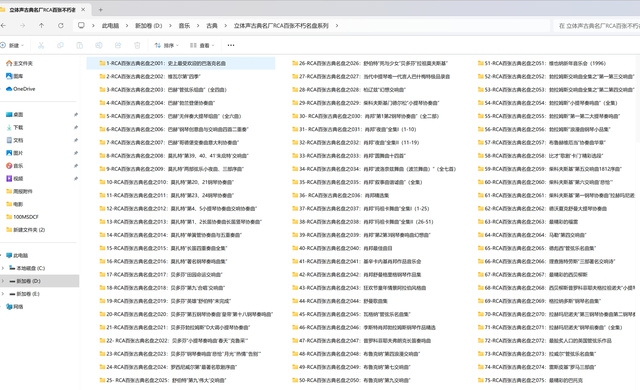Select folder 63-RCA百张古典名盘之063
This screenshot has height=390, width=640.
click(528, 222)
